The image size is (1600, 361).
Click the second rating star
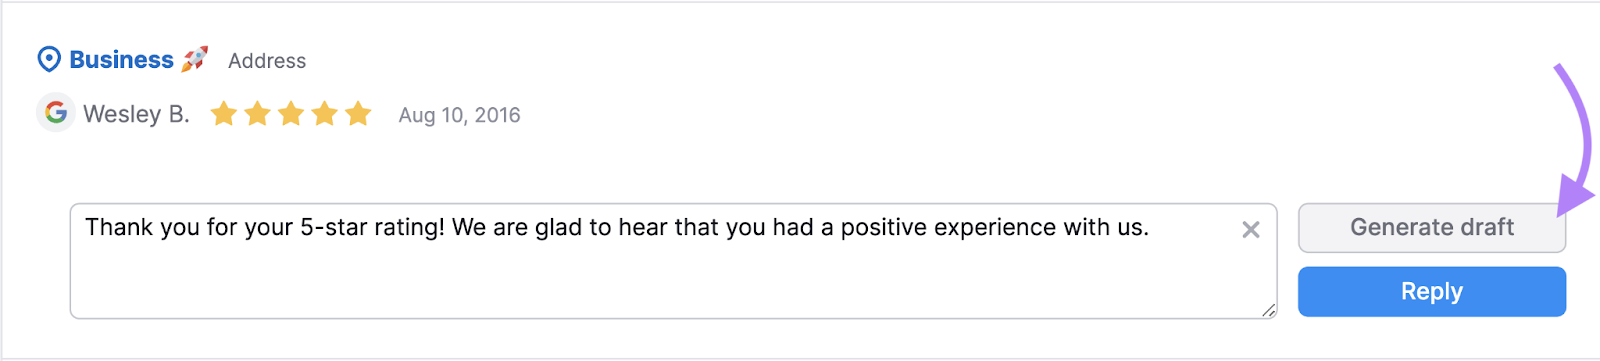point(258,114)
